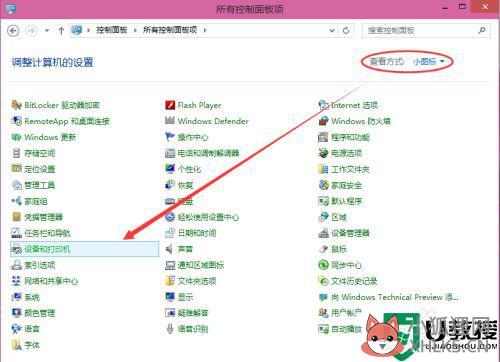Open the Windows 更新 icon
500x362 pixels.
click(17, 137)
